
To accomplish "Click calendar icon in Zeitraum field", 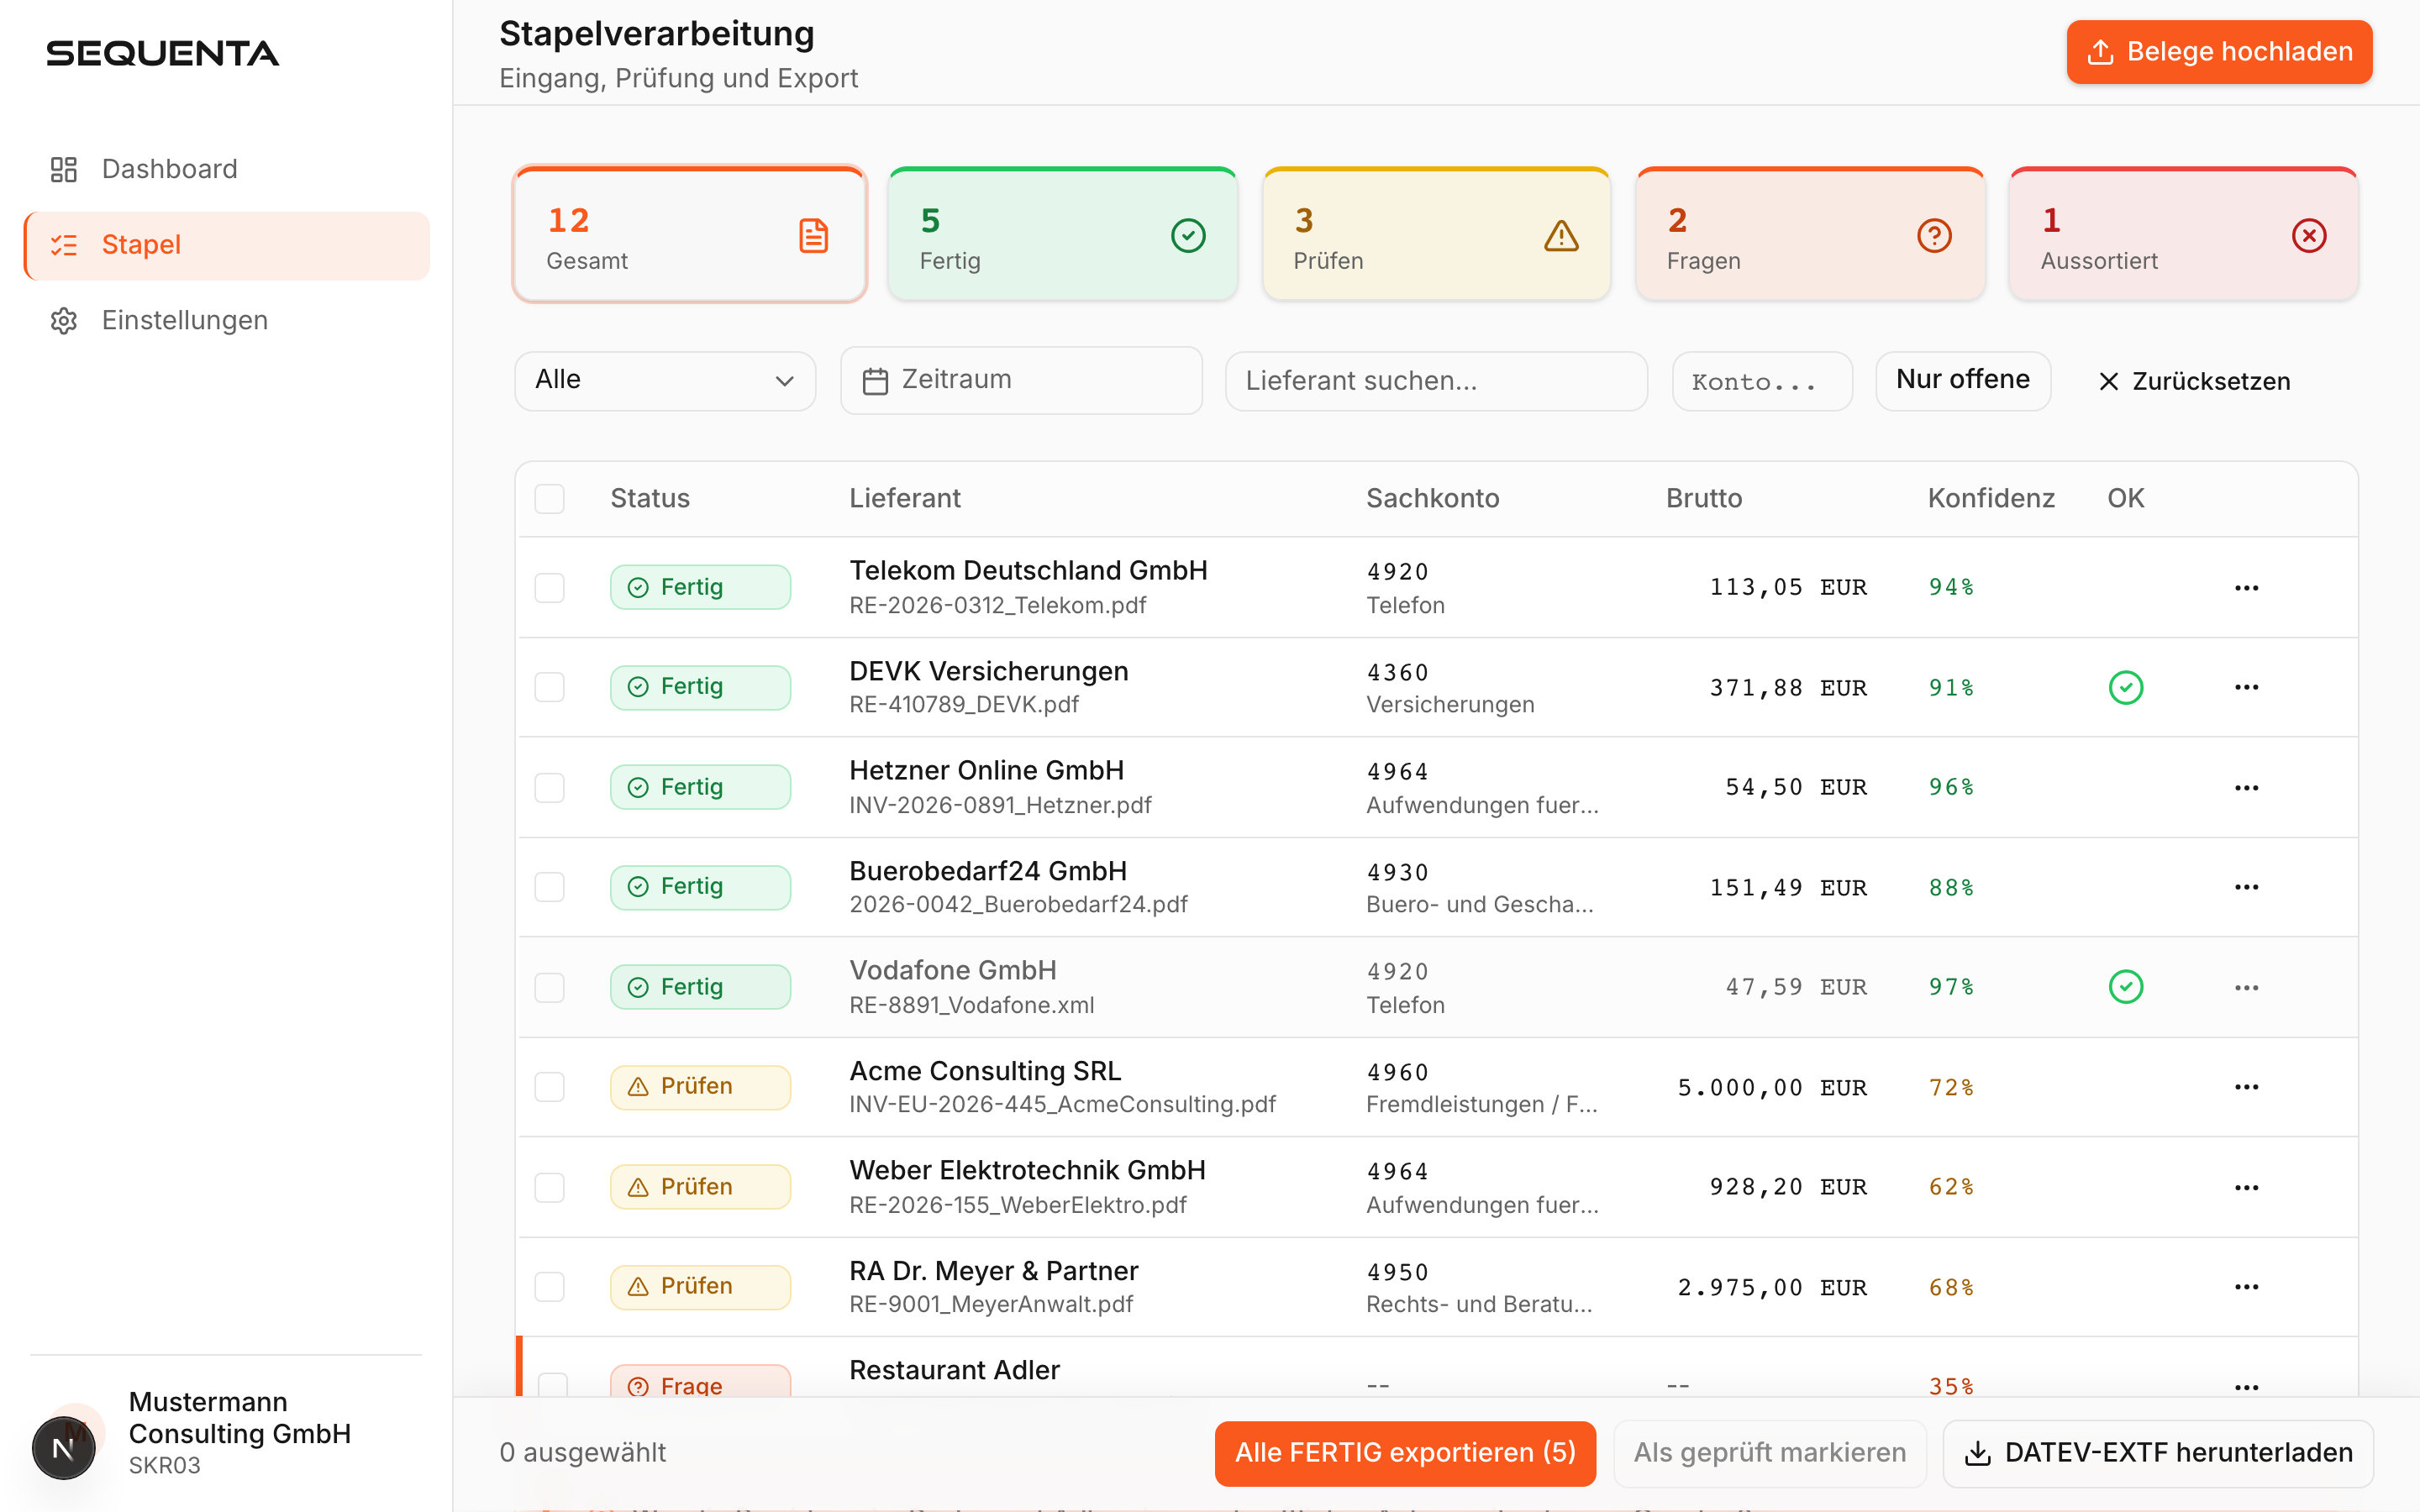I will 875,381.
